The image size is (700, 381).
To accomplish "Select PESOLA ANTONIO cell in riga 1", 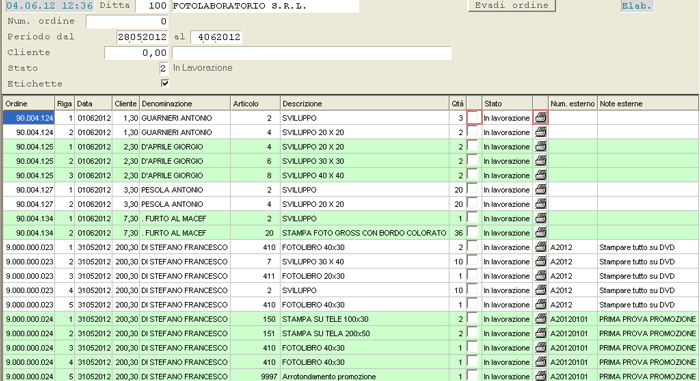I will click(185, 189).
